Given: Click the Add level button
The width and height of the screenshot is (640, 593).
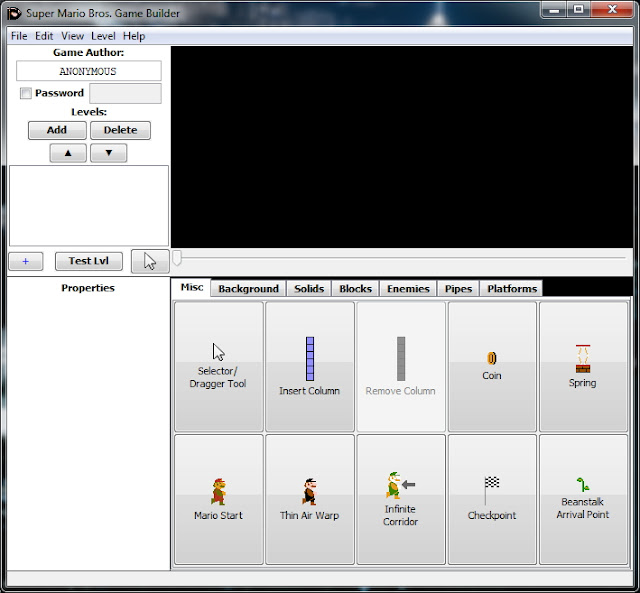Looking at the screenshot, I should pyautogui.click(x=57, y=130).
